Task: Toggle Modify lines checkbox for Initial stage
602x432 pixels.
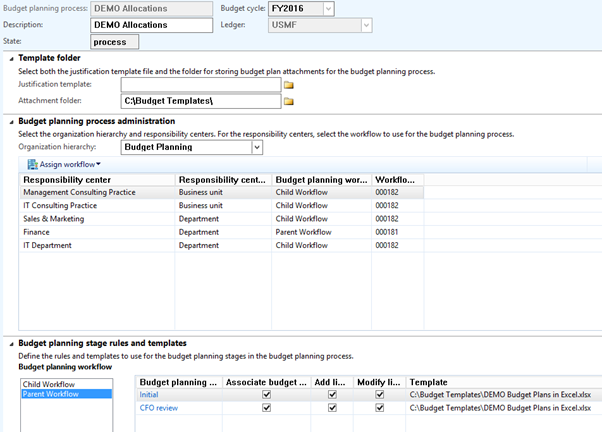Action: tap(380, 394)
